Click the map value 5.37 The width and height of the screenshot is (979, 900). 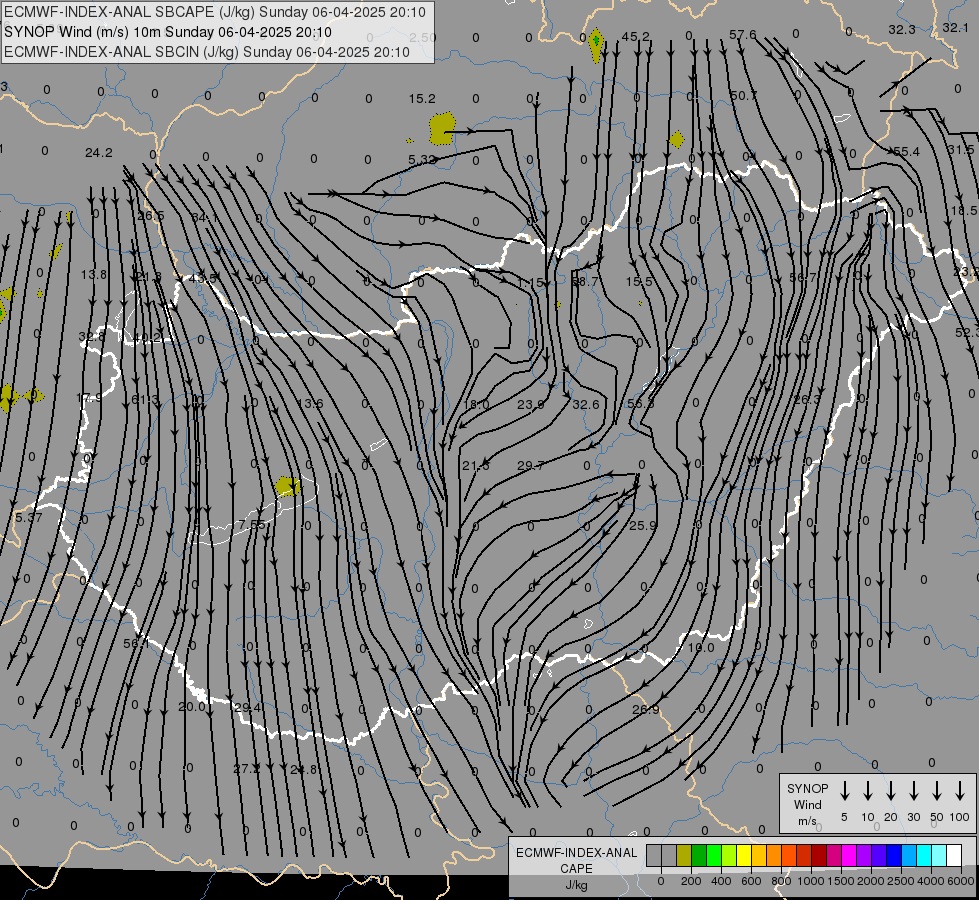pyautogui.click(x=29, y=517)
